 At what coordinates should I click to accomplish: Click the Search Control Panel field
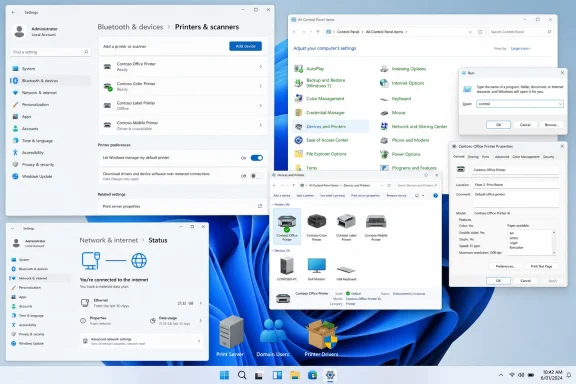coord(521,32)
